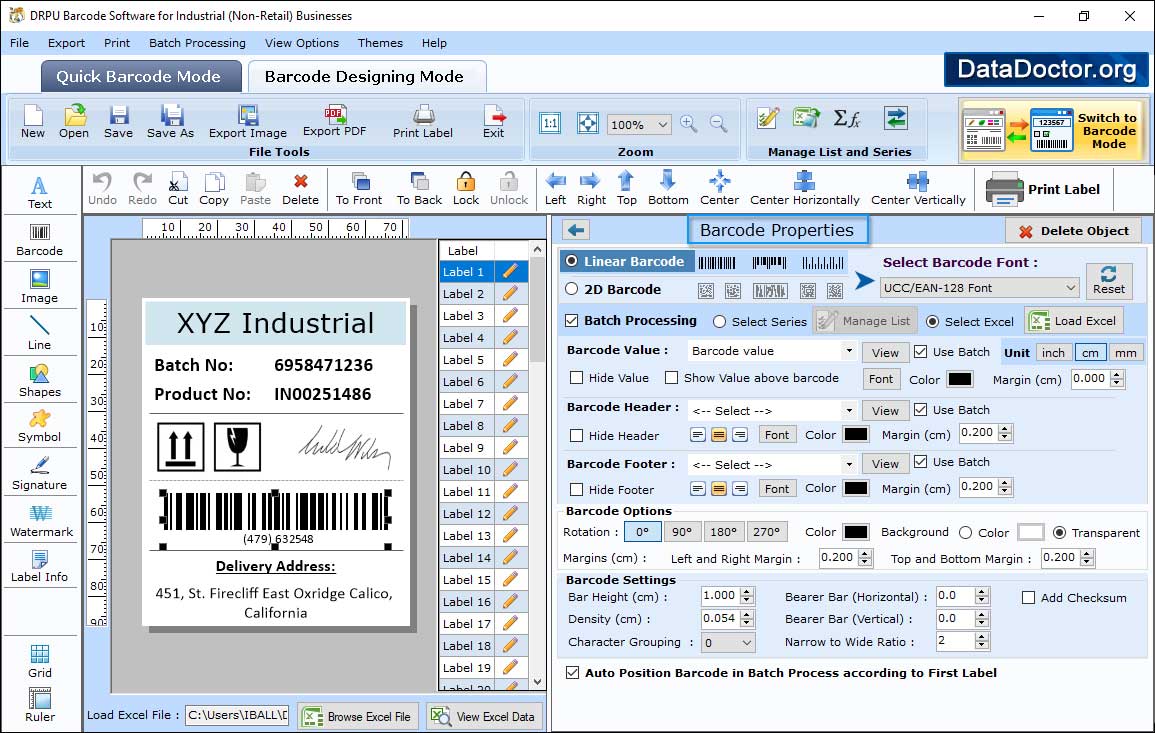Enable the Hide Header checkbox
This screenshot has height=733, width=1155.
pos(577,436)
